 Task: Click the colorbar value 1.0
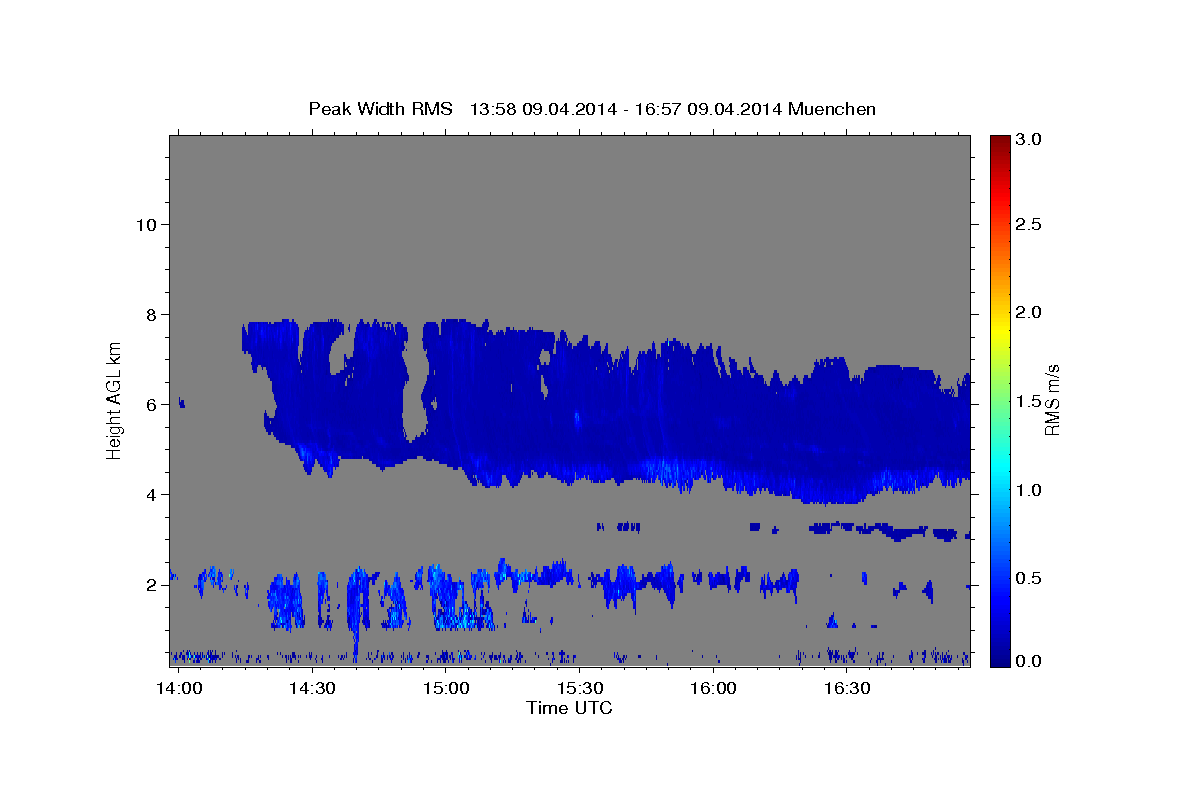coord(1029,490)
